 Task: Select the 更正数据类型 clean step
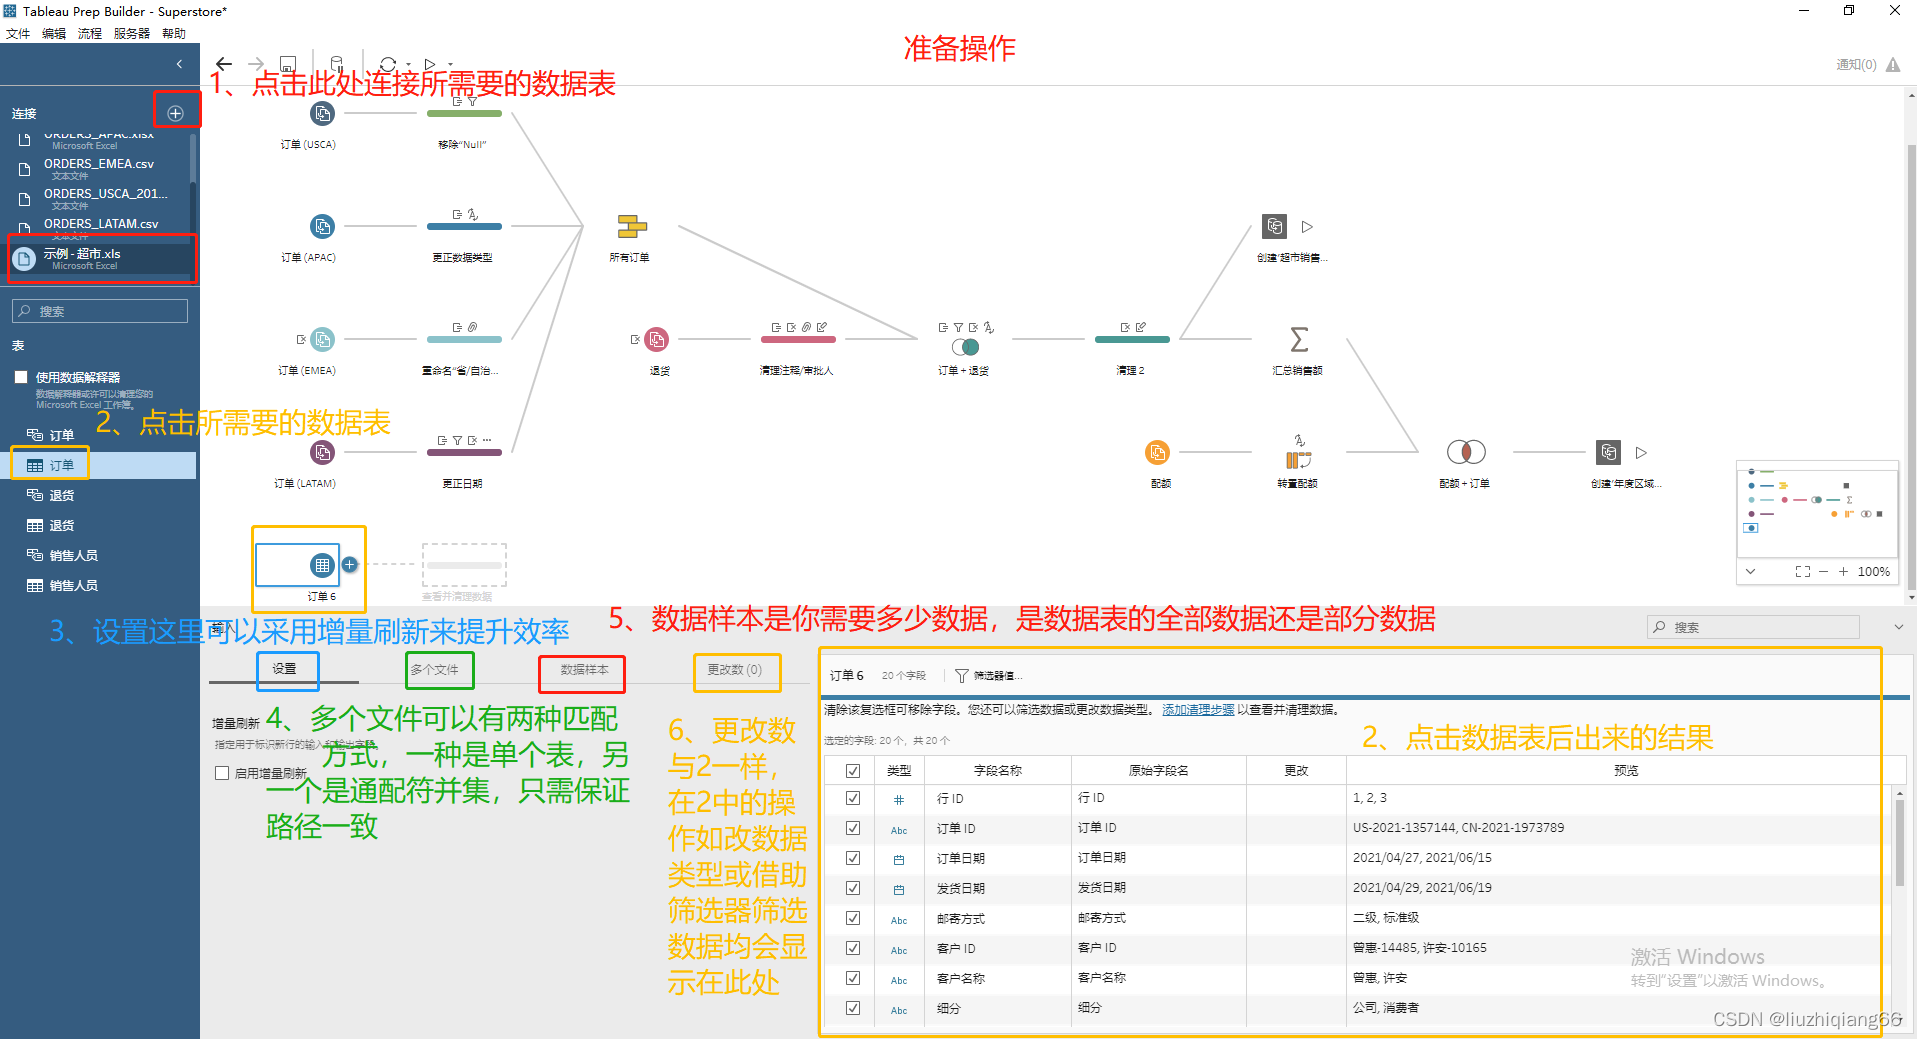464,227
